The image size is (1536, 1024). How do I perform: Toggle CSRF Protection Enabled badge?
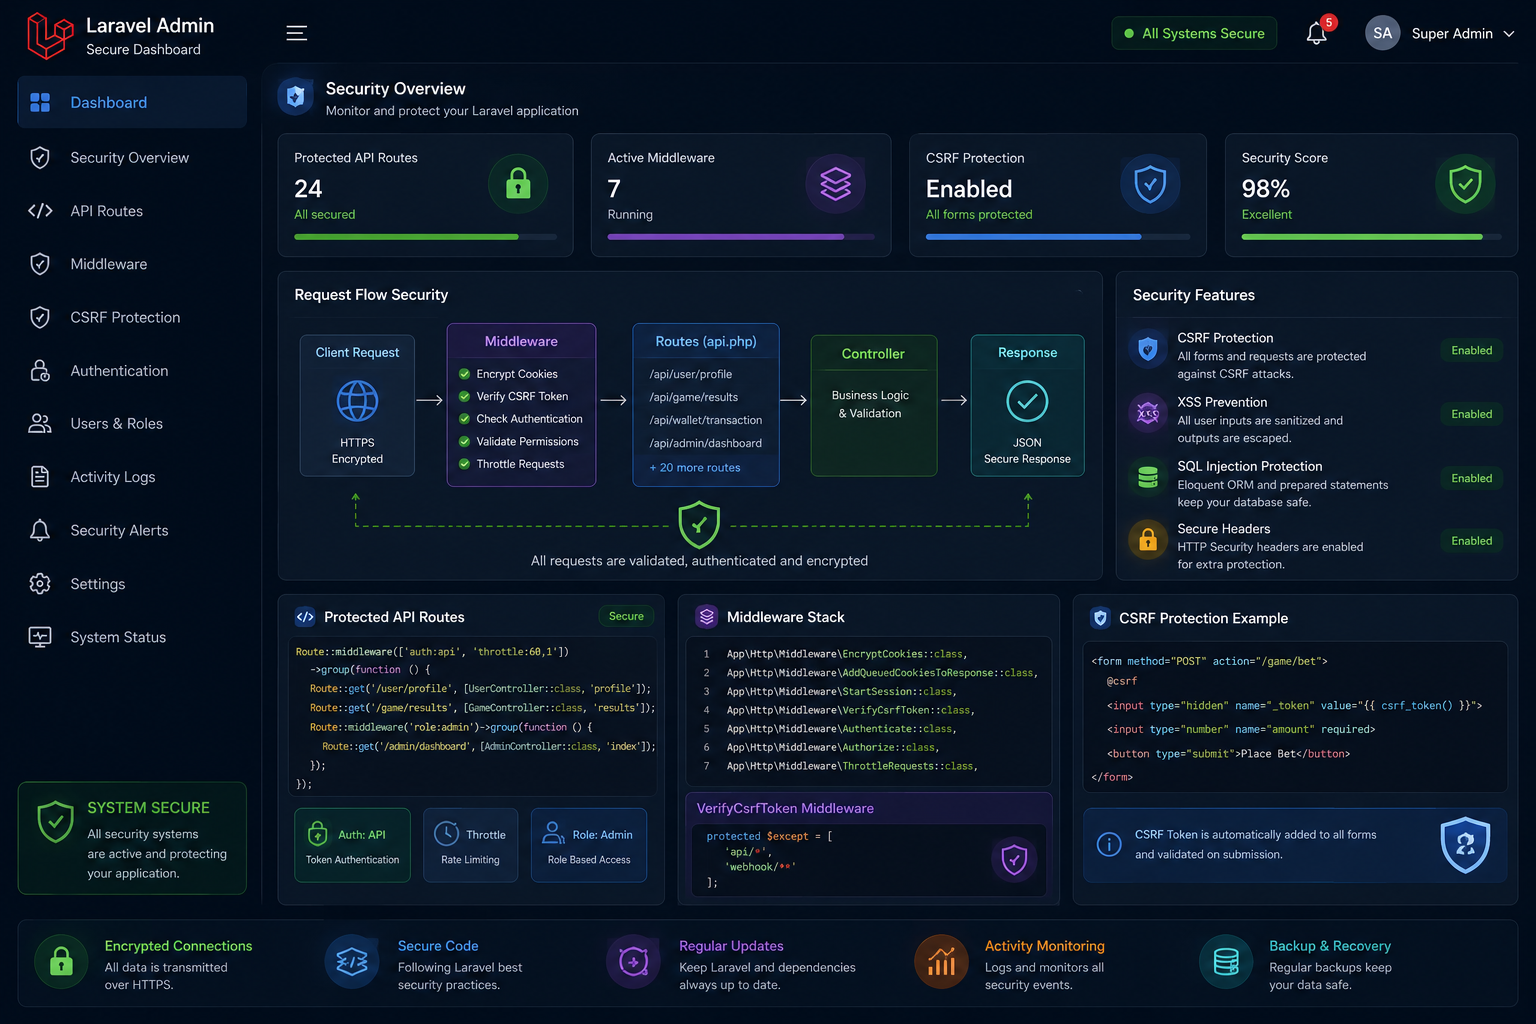1471,350
